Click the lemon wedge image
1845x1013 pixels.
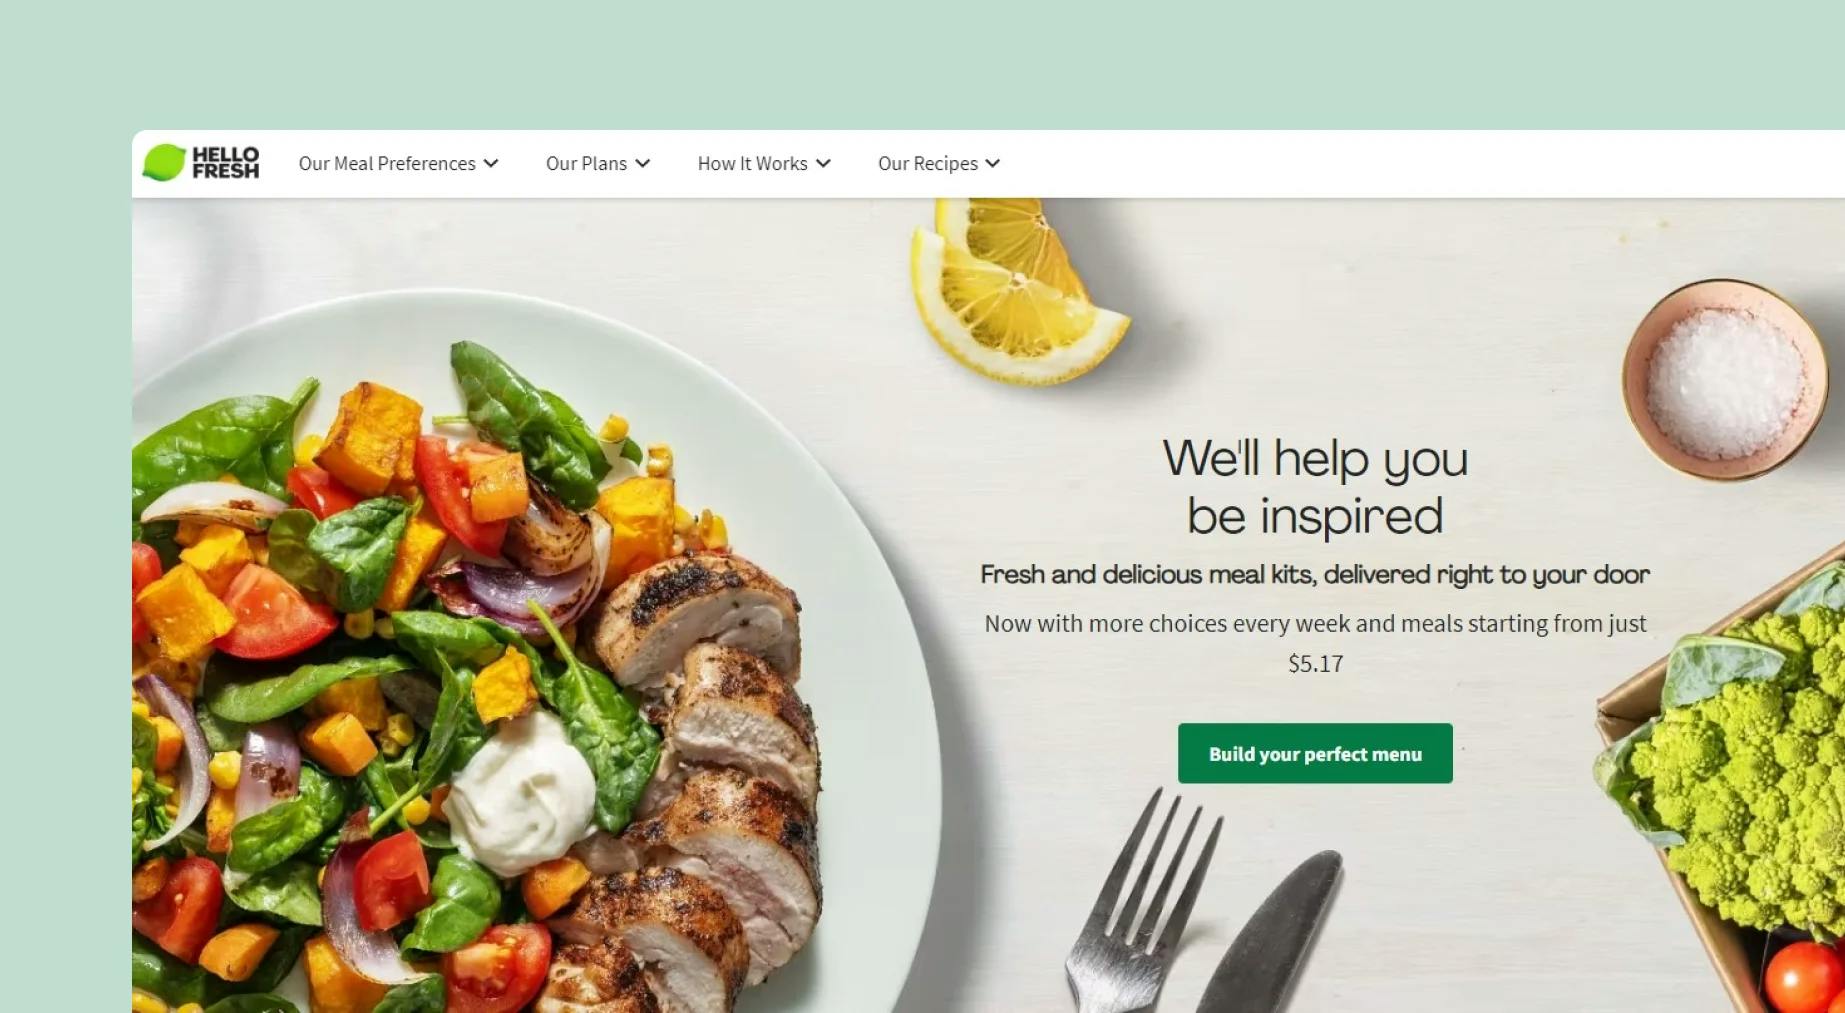point(1015,290)
